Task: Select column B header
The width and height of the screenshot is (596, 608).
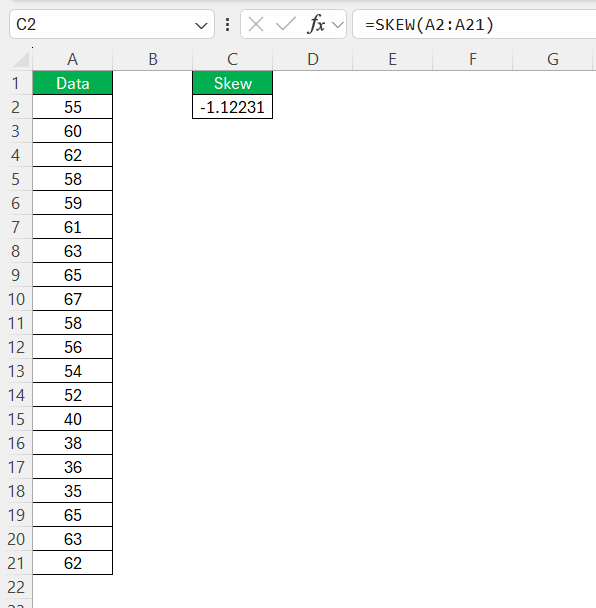Action: tap(153, 59)
